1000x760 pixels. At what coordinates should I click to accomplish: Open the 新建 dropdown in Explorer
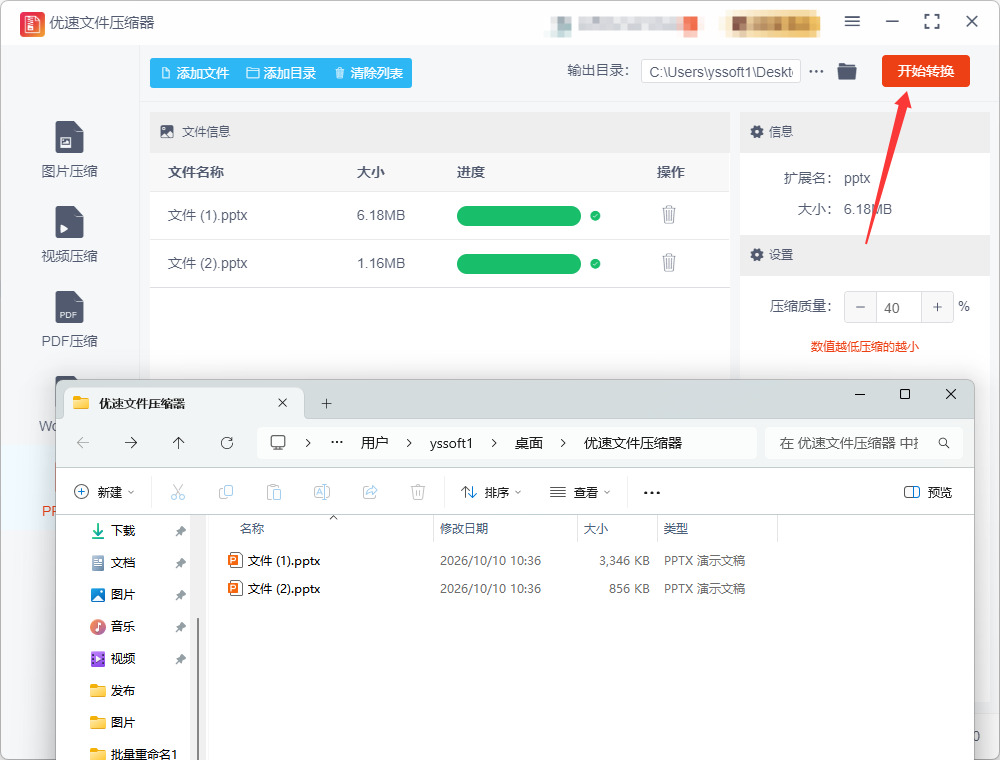[105, 492]
